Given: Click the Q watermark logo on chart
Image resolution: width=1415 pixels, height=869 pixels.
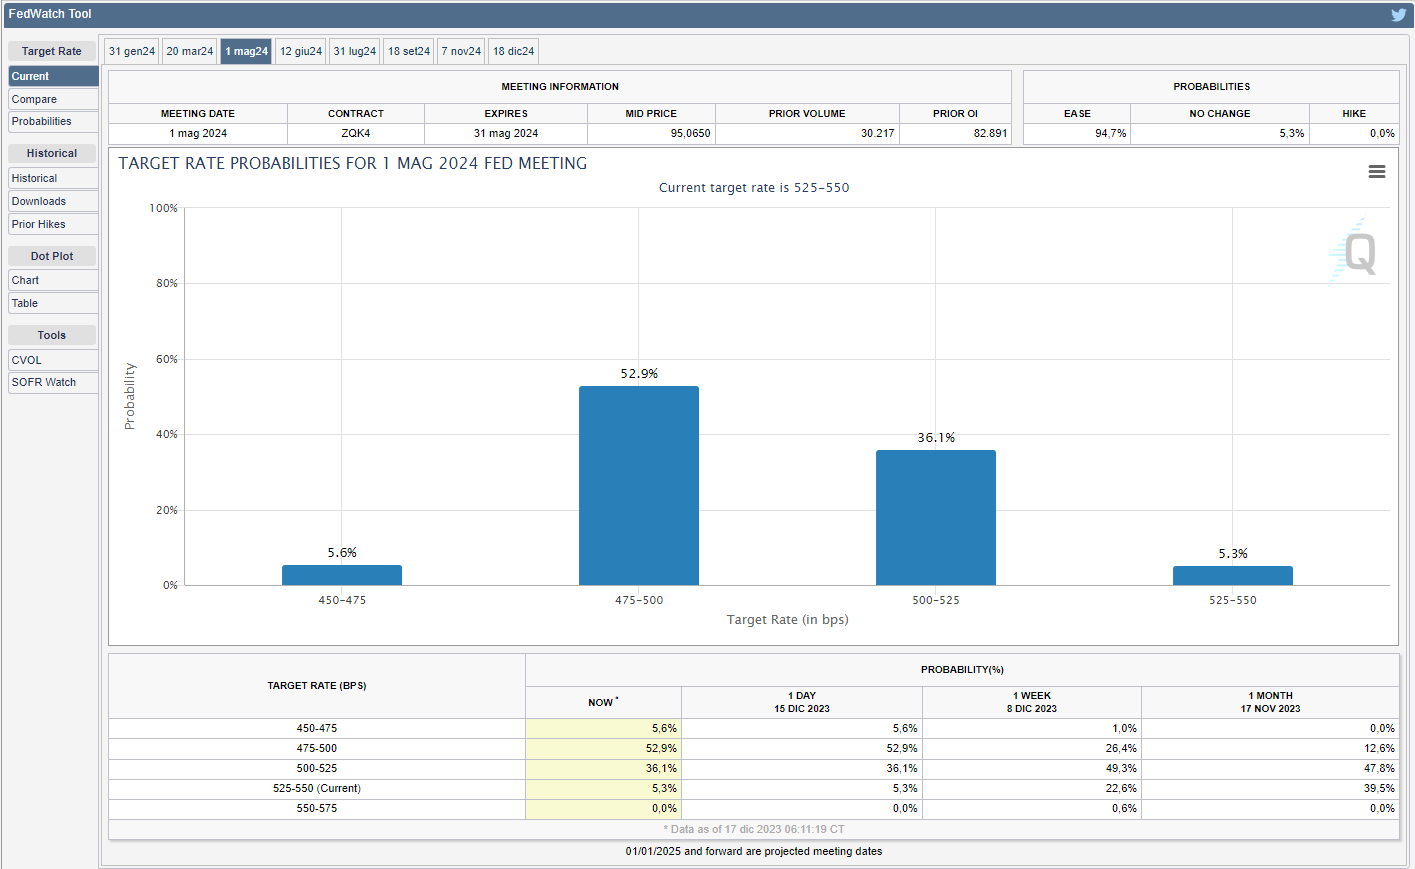Looking at the screenshot, I should pos(1356,253).
